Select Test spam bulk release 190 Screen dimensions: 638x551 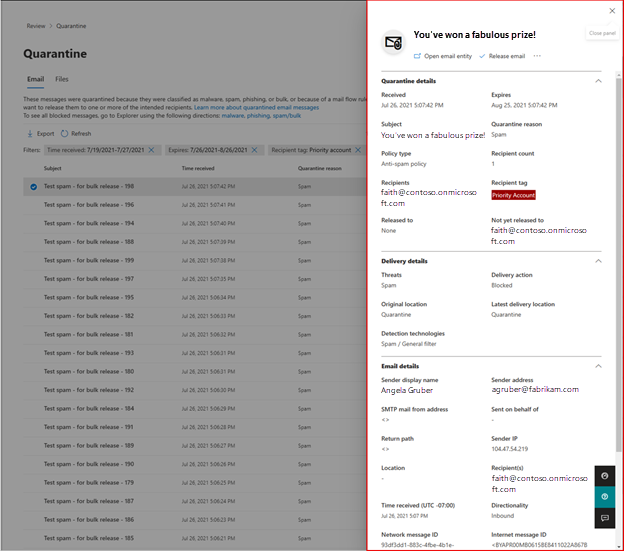click(x=194, y=464)
